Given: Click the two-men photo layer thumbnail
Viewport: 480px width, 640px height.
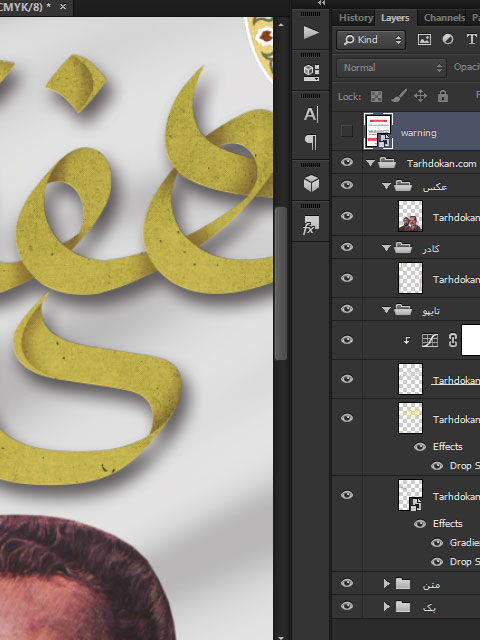Looking at the screenshot, I should [x=410, y=216].
